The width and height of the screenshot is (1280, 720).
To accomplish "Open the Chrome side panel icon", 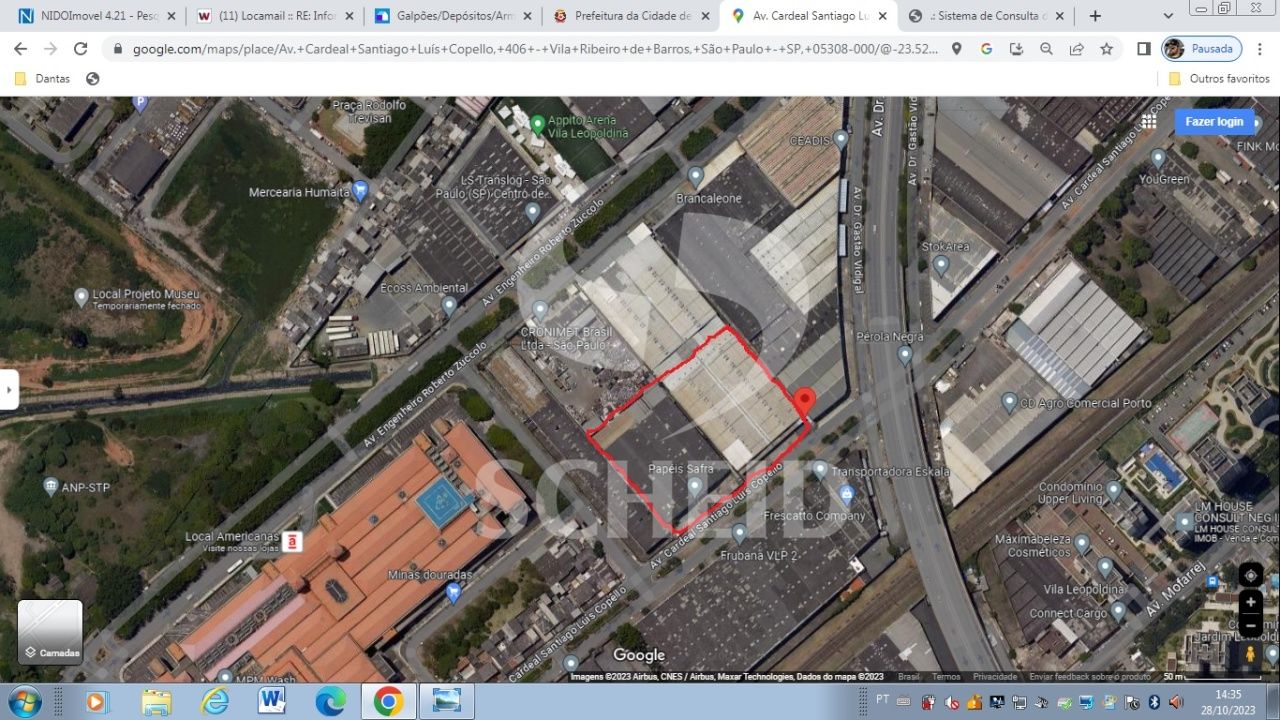I will tap(1144, 49).
